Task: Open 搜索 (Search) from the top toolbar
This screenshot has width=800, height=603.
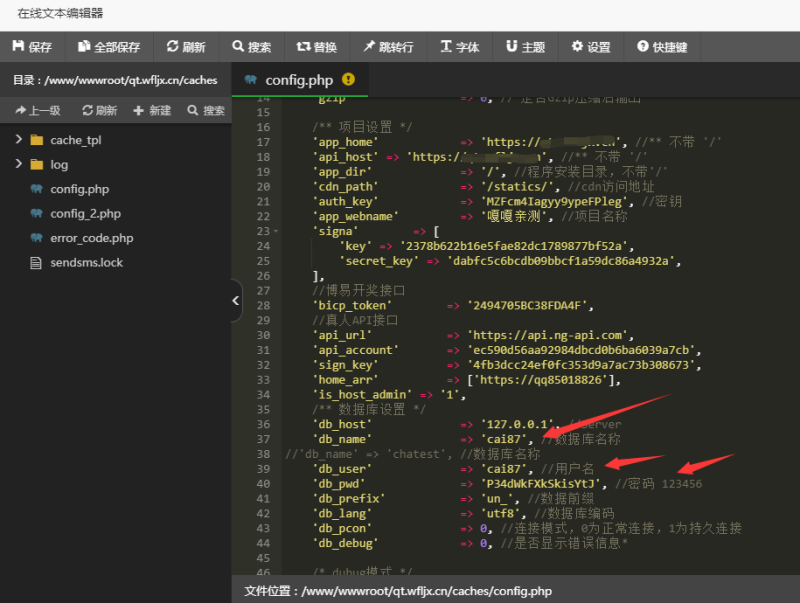Action: pyautogui.click(x=252, y=47)
